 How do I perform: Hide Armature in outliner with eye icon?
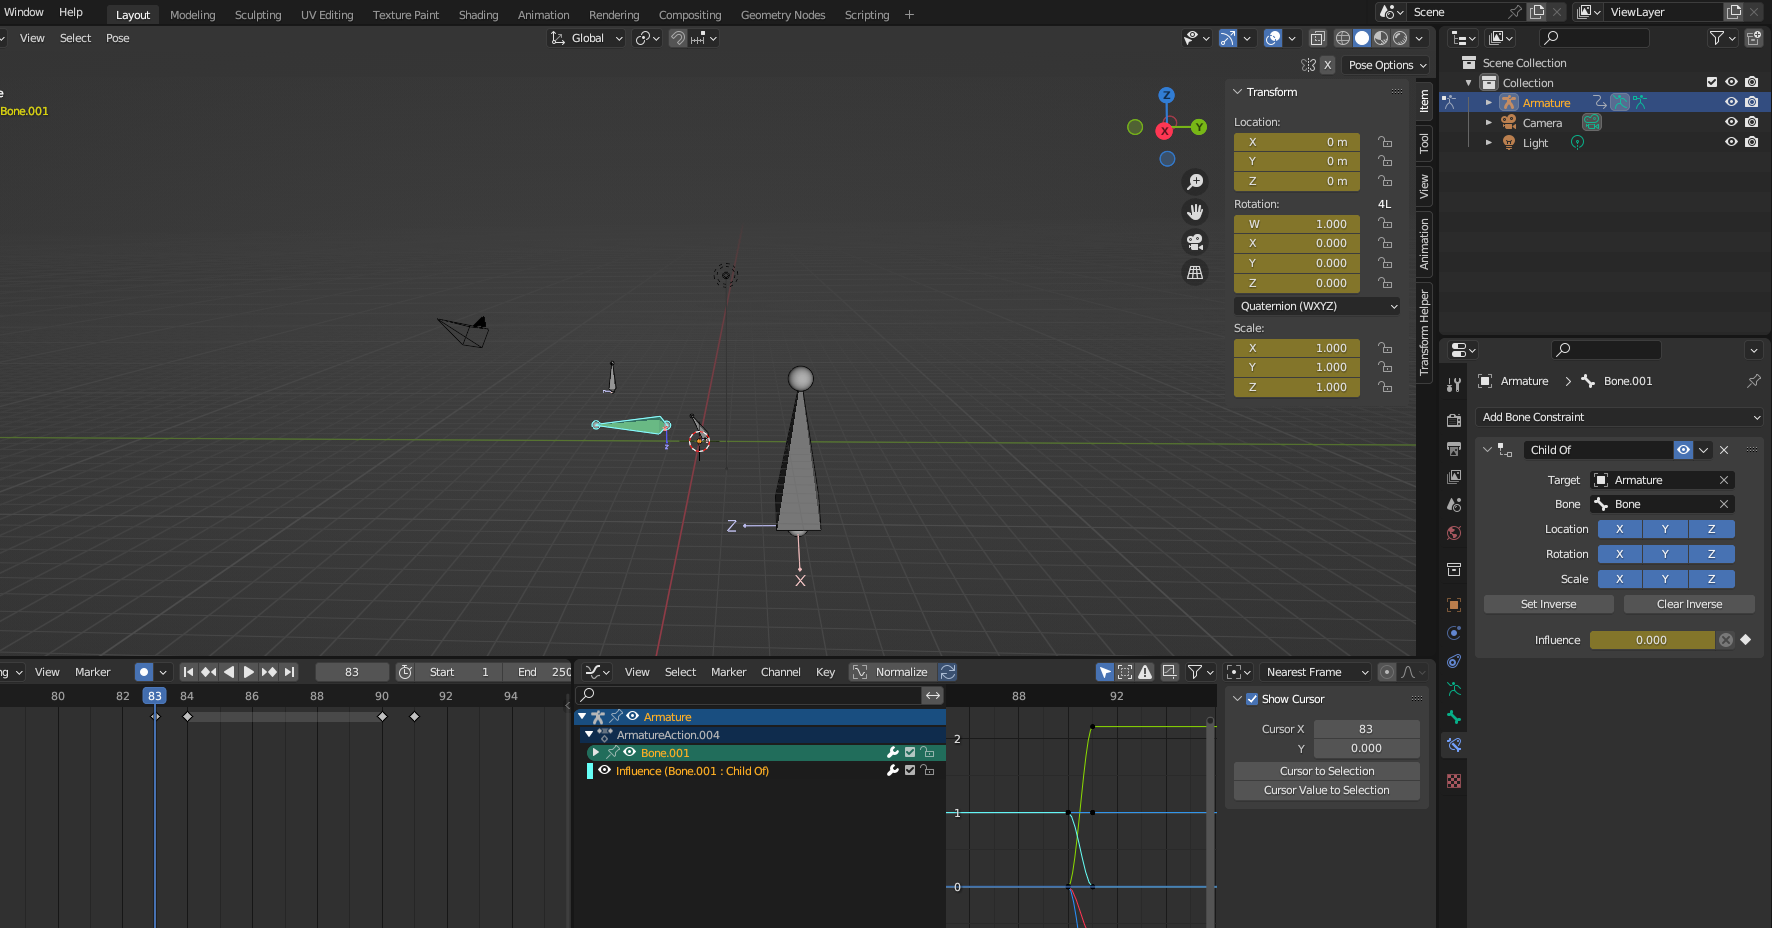(x=1731, y=102)
